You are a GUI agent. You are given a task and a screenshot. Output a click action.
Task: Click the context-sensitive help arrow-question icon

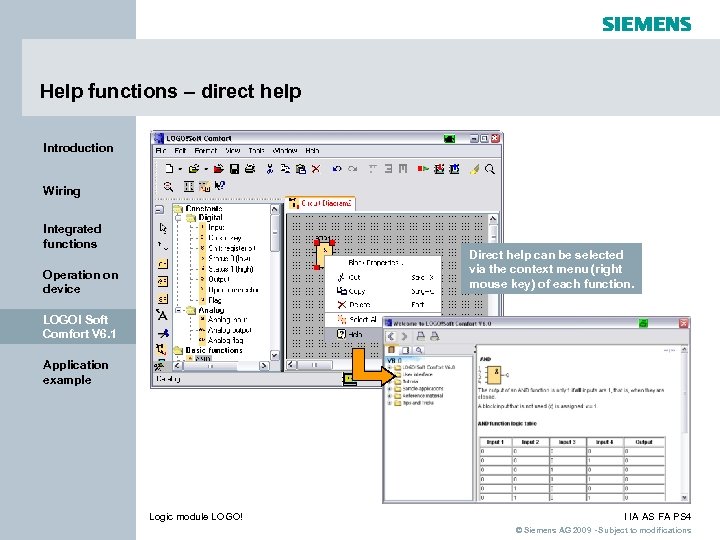220,186
